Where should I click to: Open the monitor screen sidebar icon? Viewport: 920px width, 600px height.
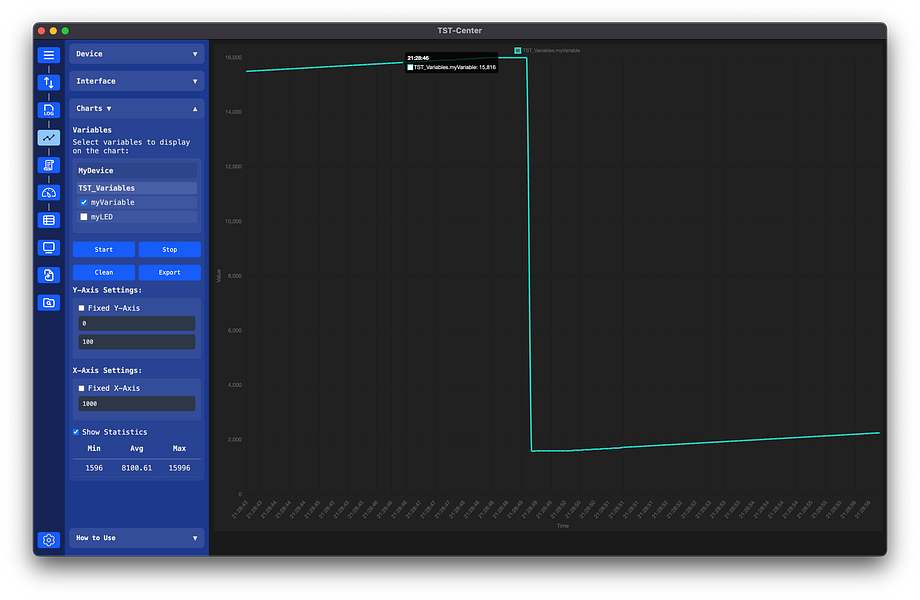(x=49, y=248)
